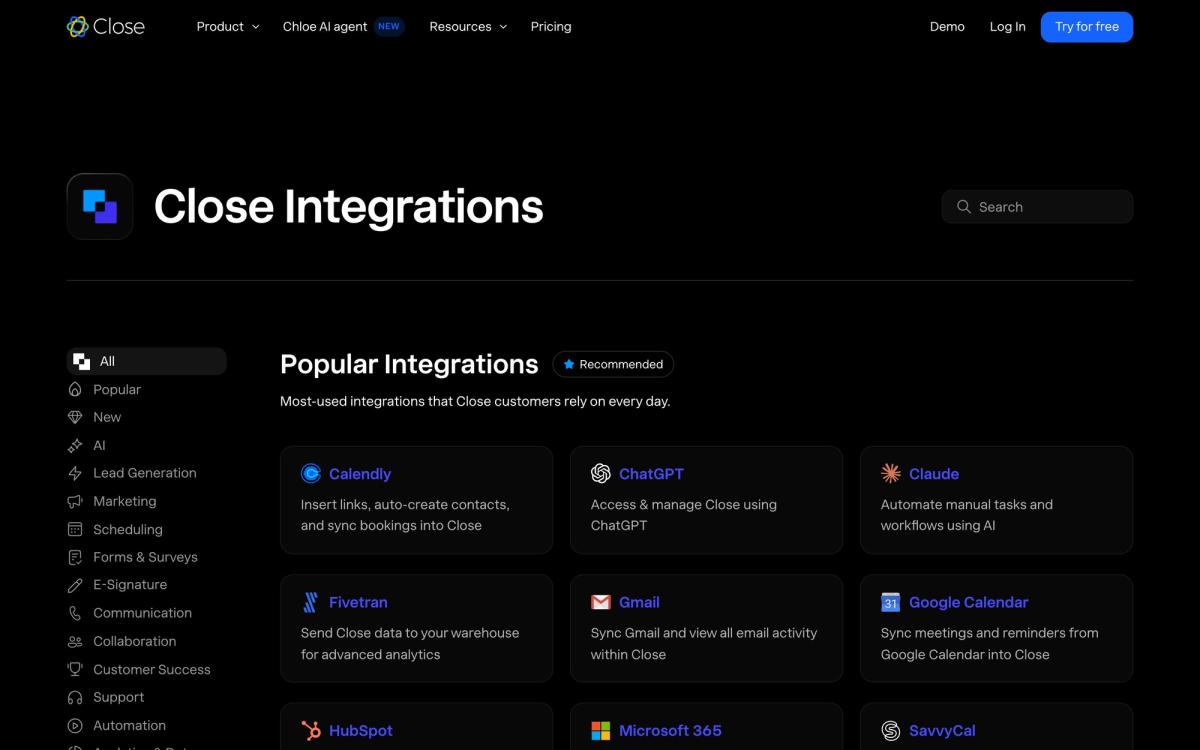This screenshot has width=1200, height=750.
Task: Click the Microsoft 365 logo icon
Action: [601, 731]
